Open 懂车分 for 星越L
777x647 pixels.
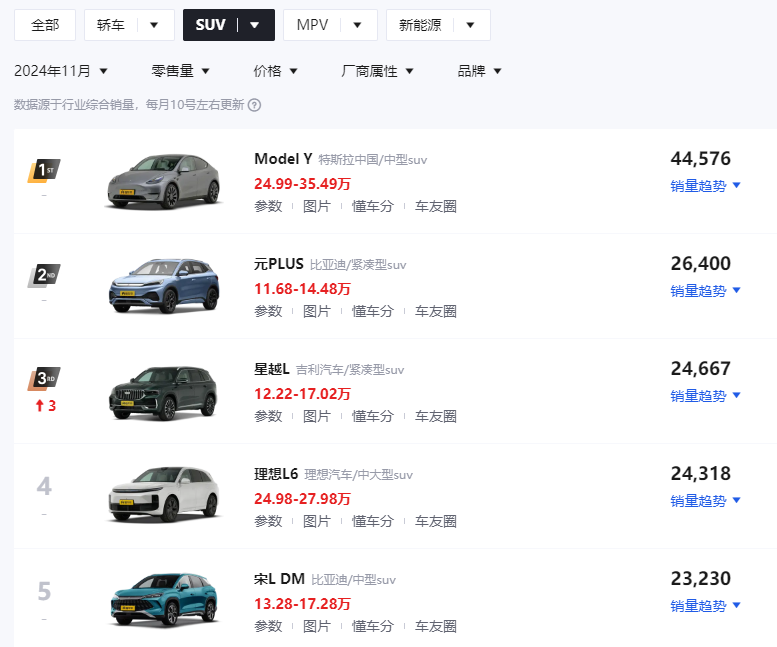(373, 416)
